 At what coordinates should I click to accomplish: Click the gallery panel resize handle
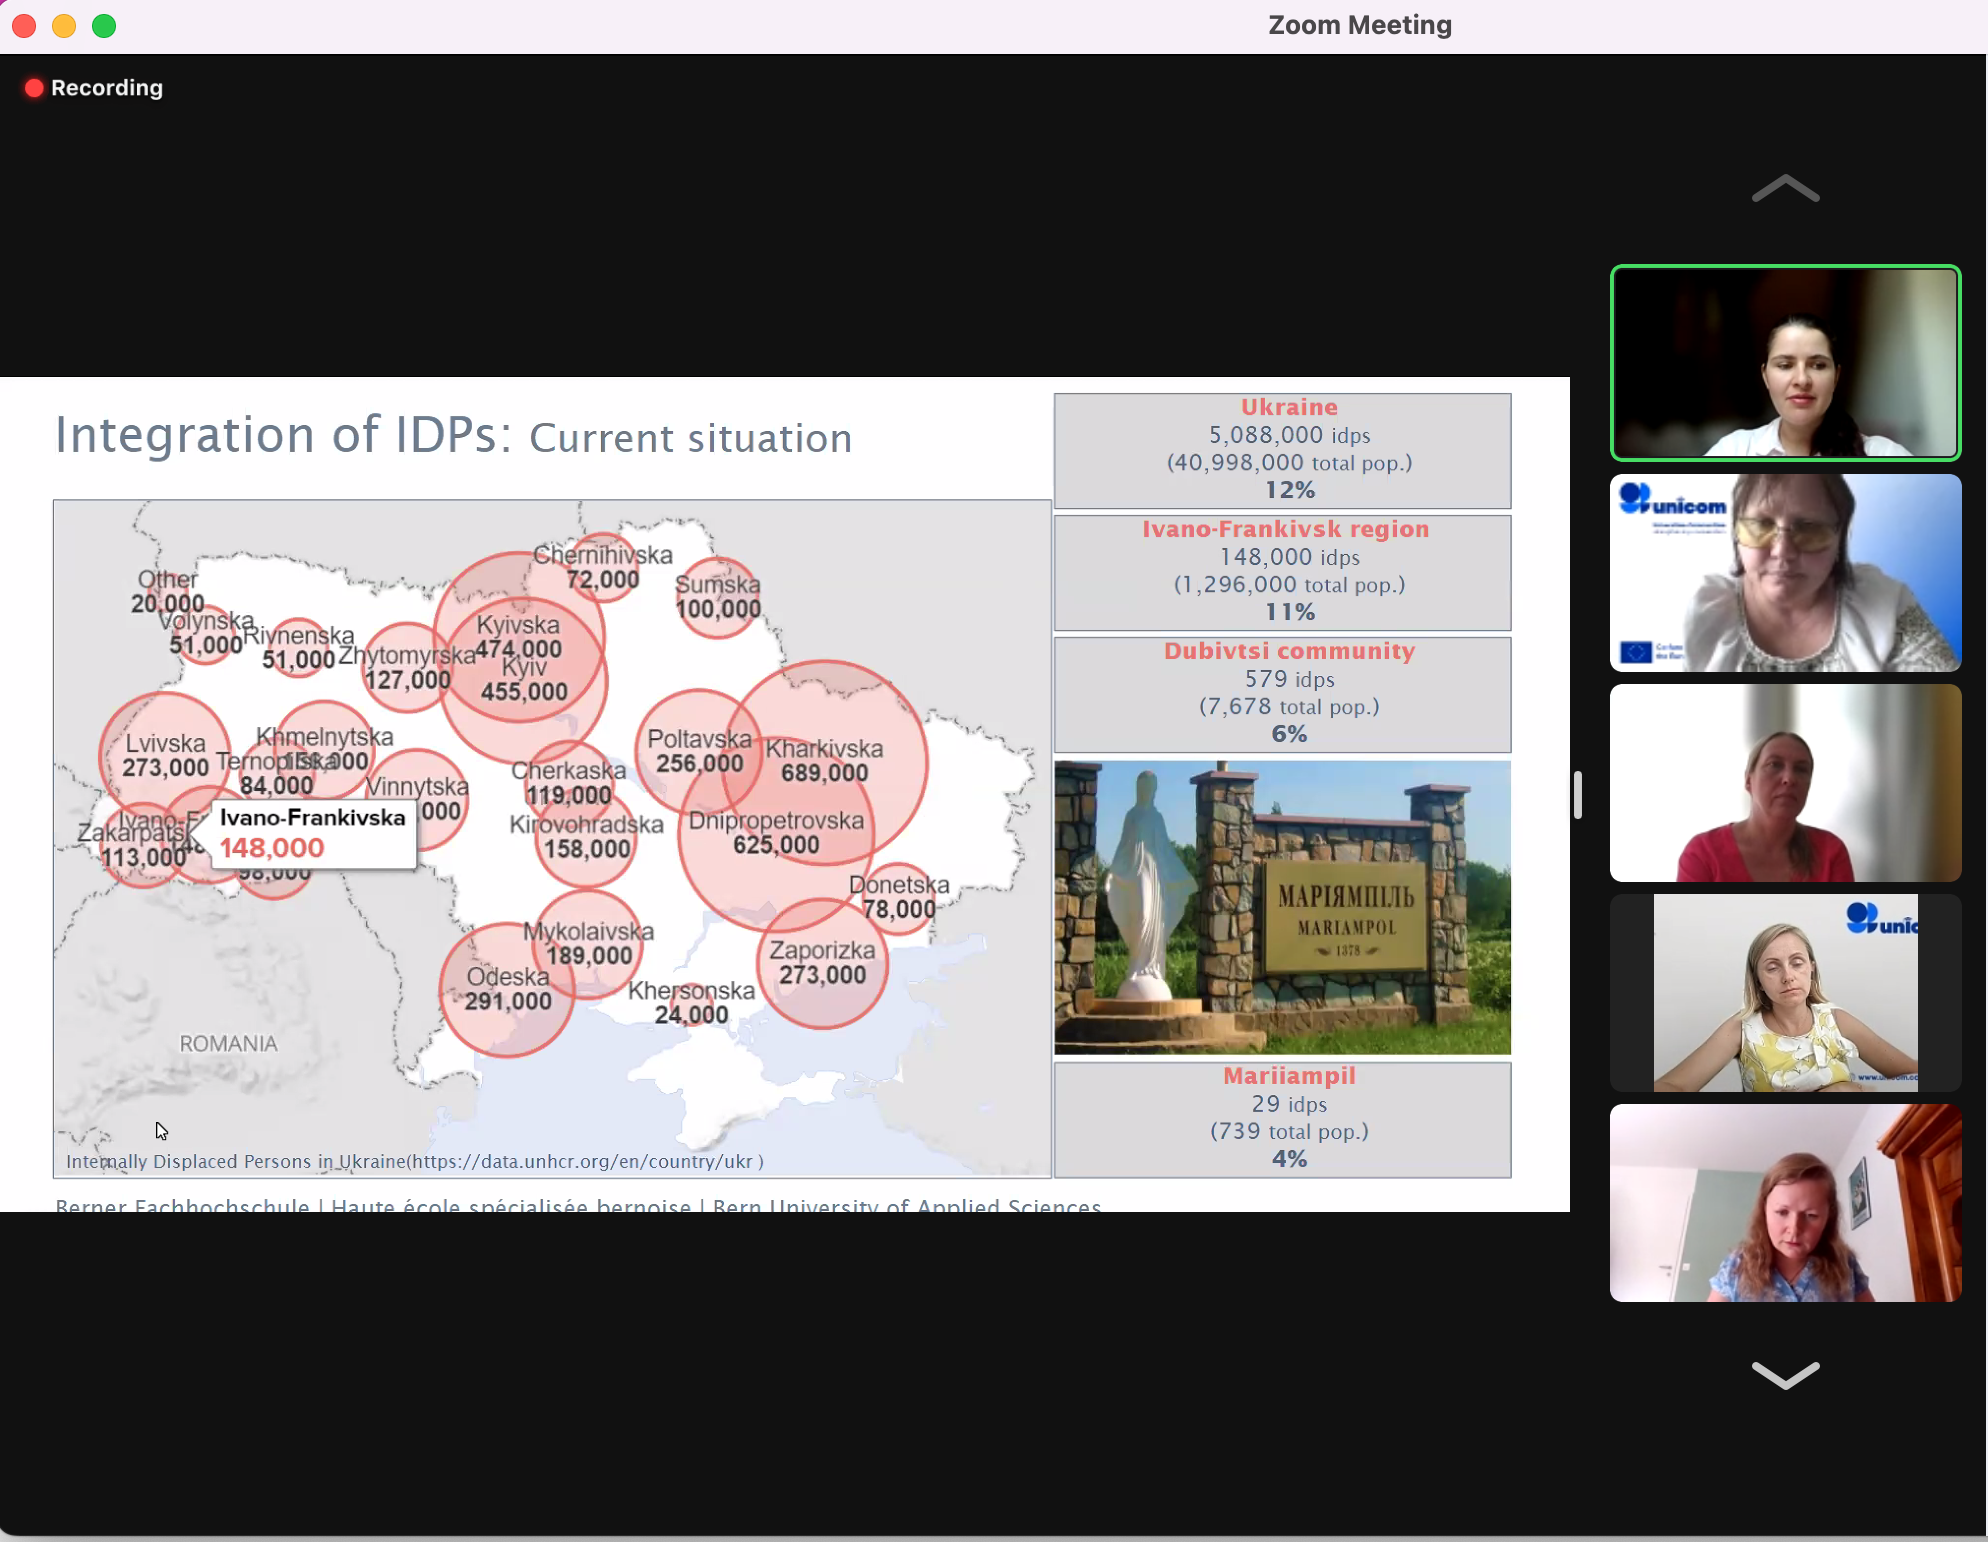coord(1577,795)
